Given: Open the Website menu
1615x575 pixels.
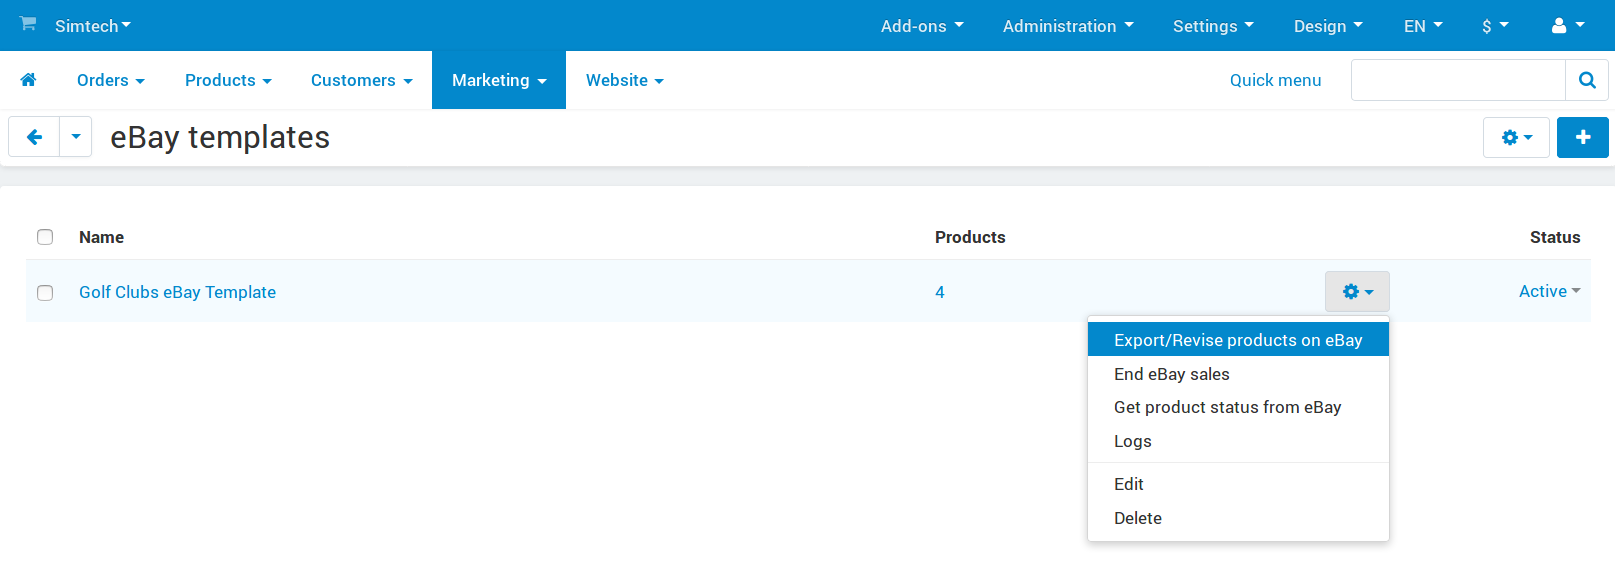Looking at the screenshot, I should tap(625, 80).
